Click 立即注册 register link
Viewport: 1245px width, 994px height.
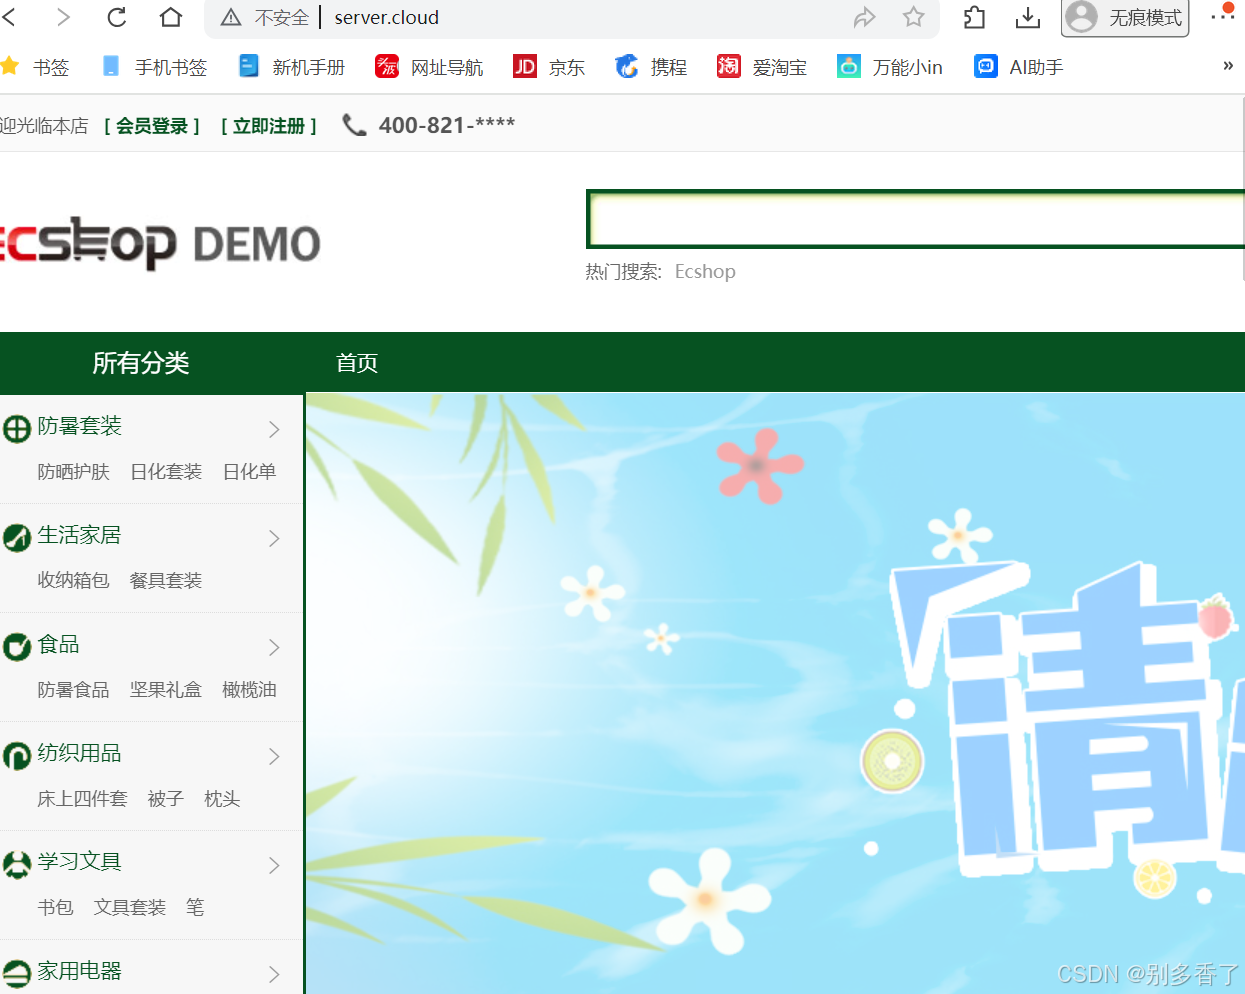click(x=269, y=126)
